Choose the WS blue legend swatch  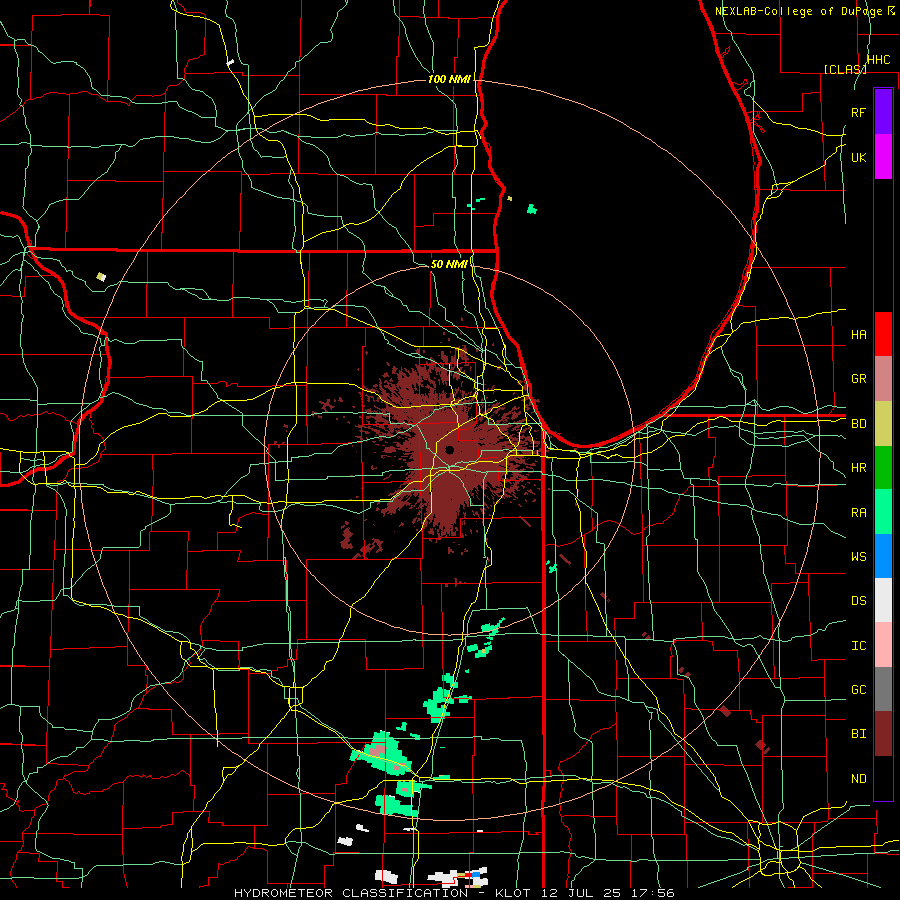[x=883, y=556]
